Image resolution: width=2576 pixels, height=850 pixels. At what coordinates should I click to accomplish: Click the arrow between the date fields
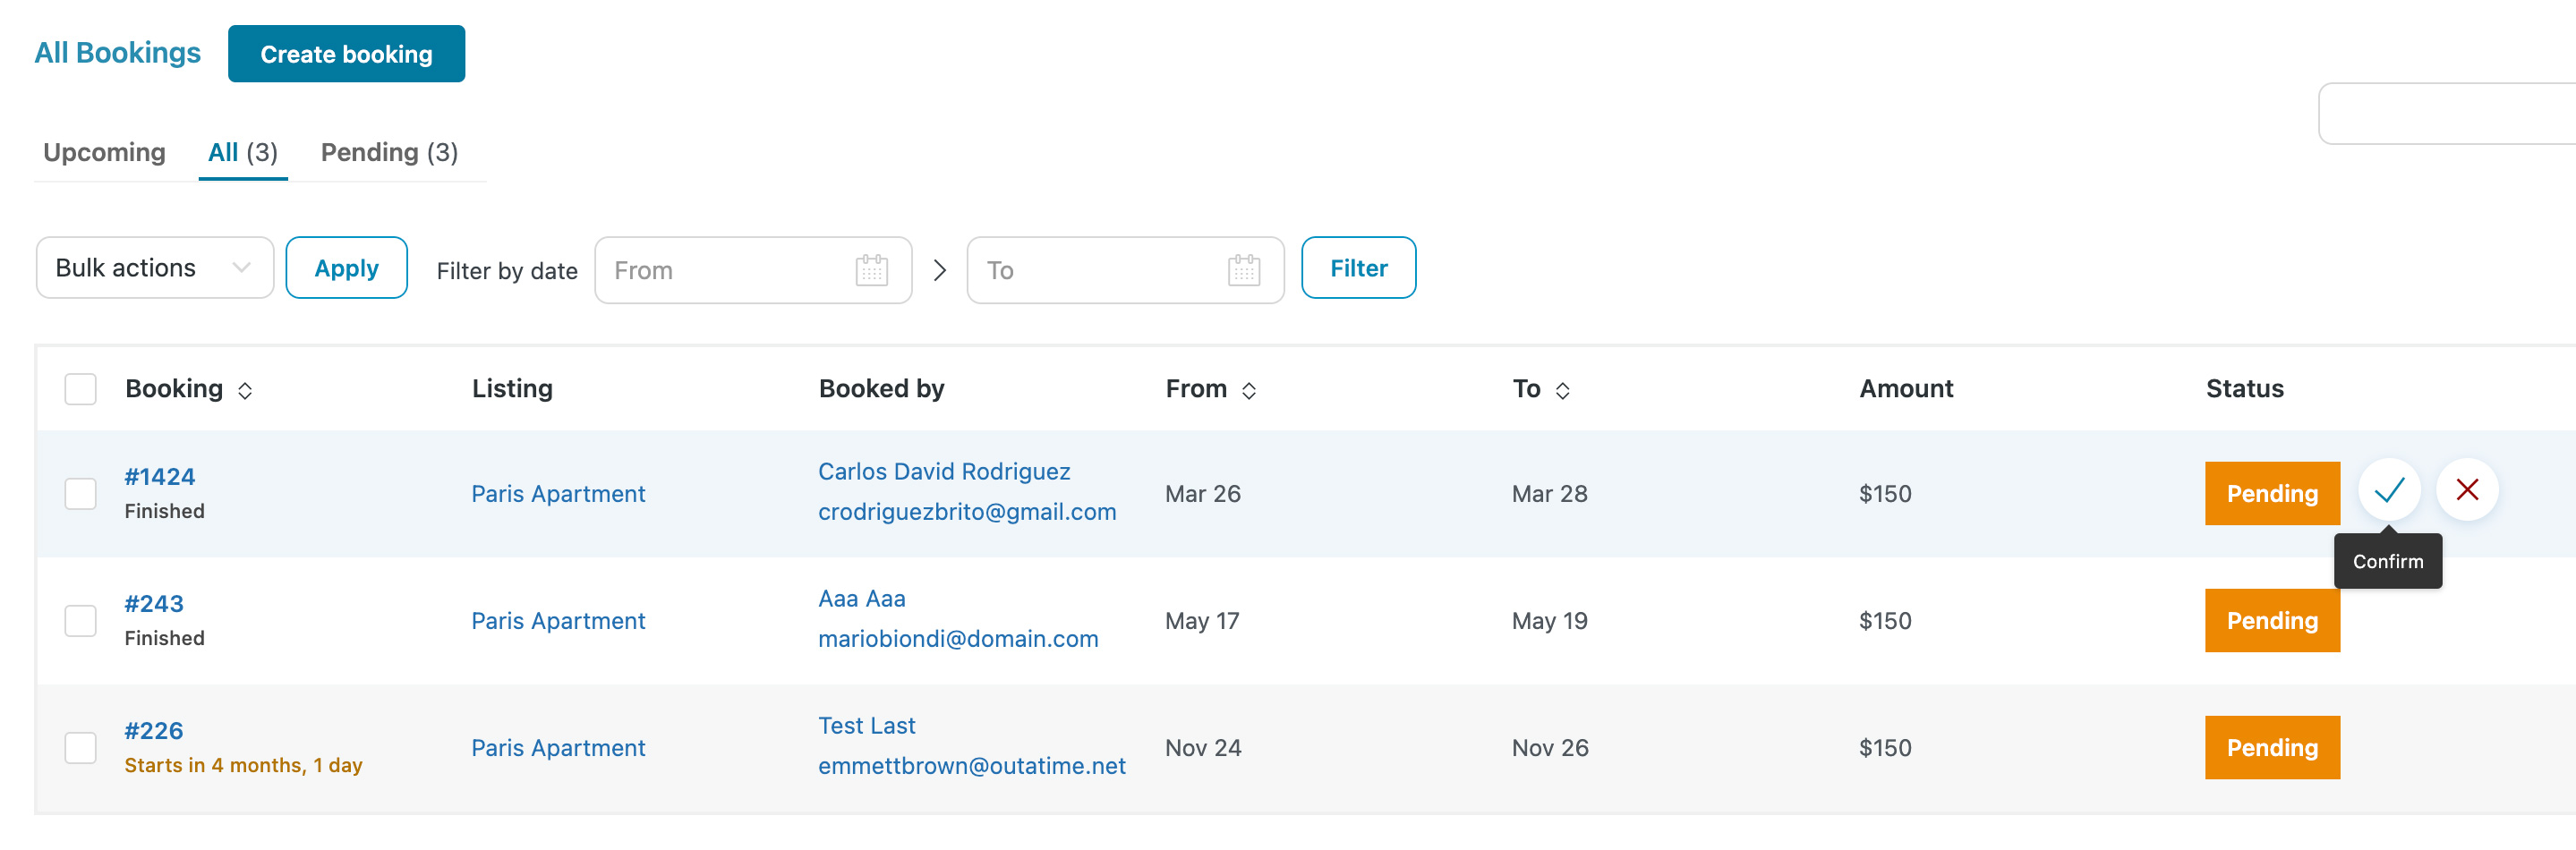click(939, 270)
